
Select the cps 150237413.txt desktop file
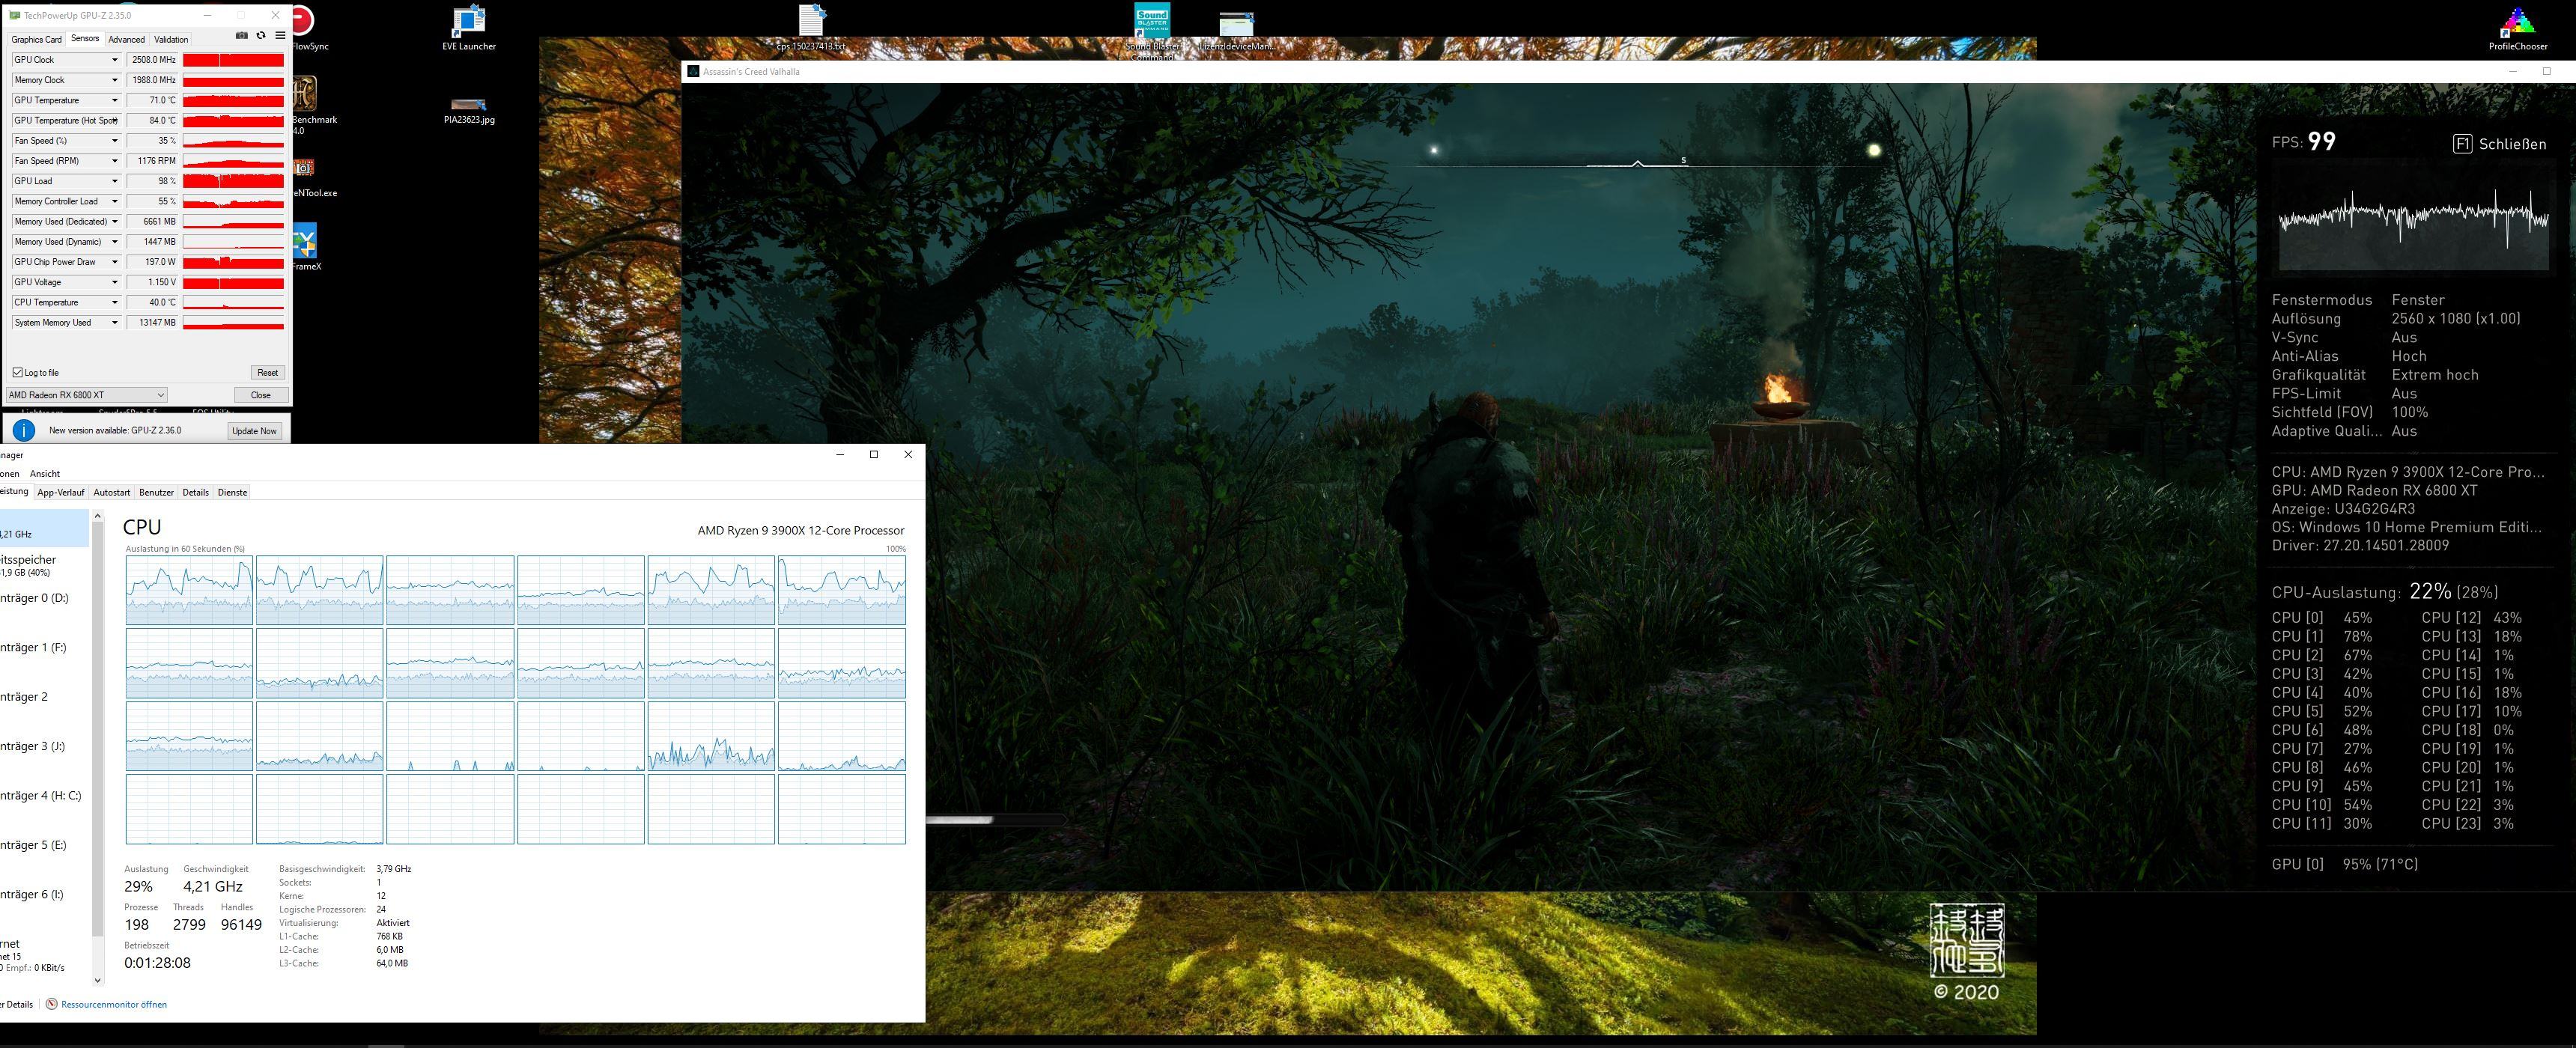[x=811, y=28]
